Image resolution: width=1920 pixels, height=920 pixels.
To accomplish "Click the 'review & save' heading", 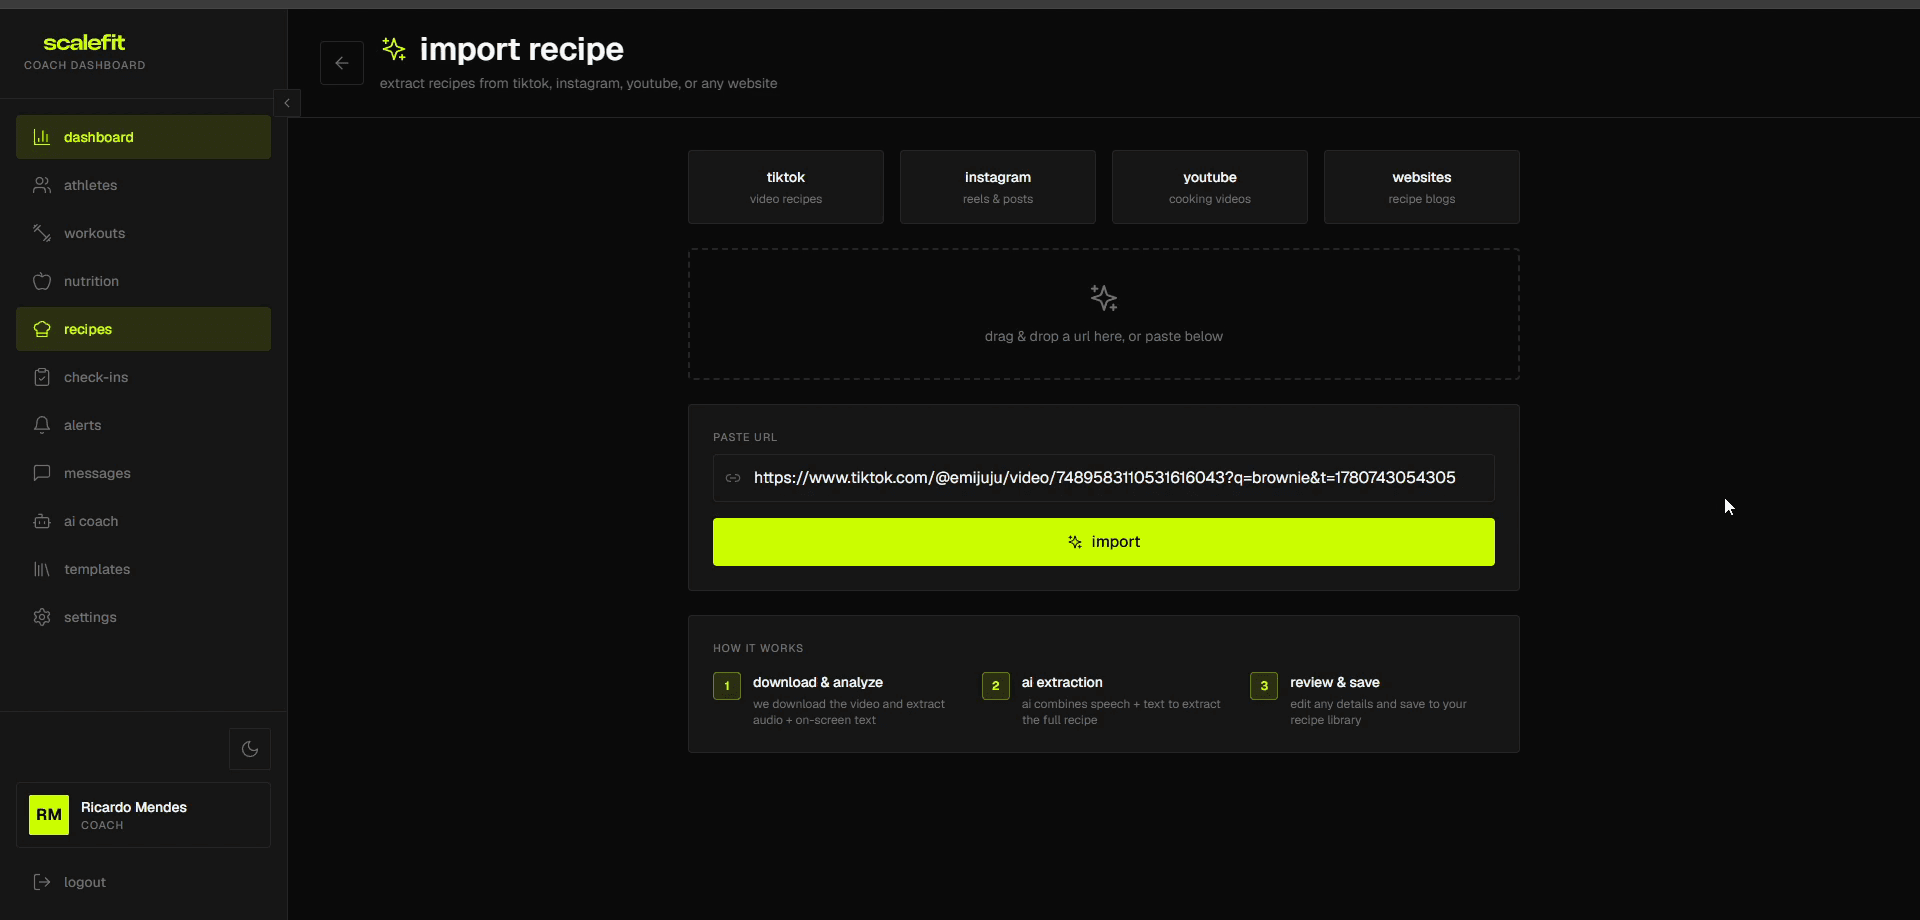I will click(x=1335, y=682).
